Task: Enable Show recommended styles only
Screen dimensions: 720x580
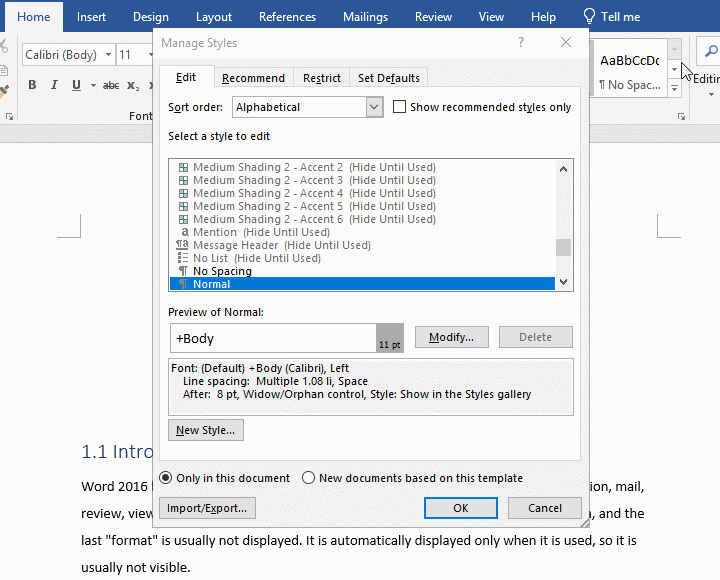Action: click(x=400, y=107)
